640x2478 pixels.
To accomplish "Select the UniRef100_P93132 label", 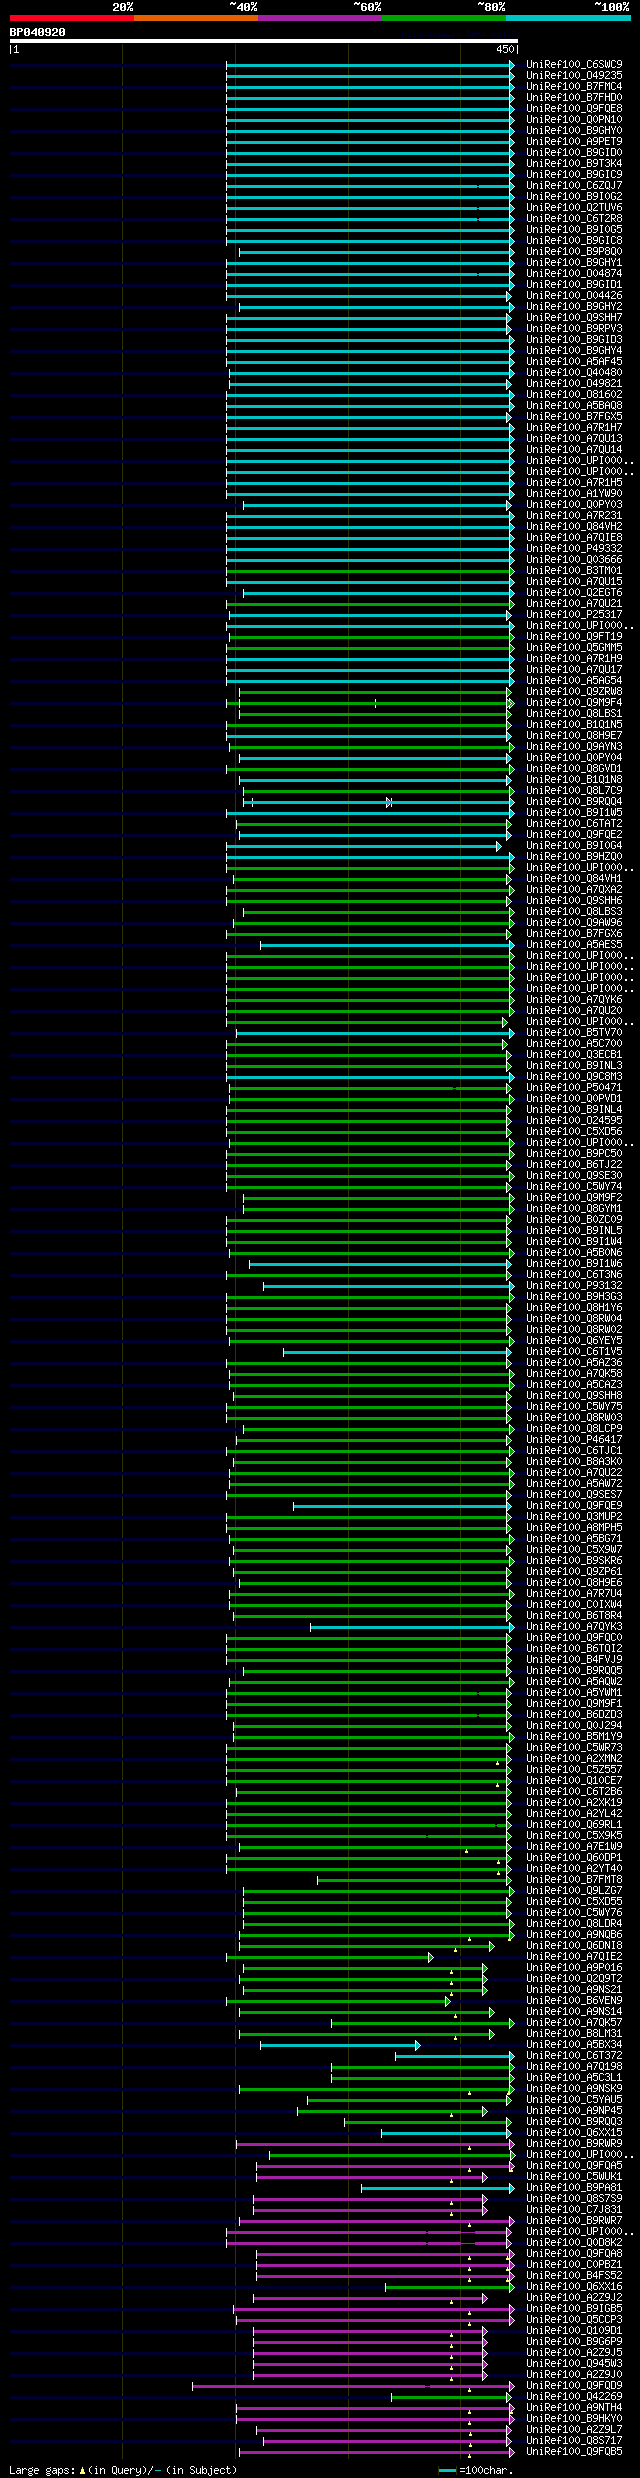I will (574, 1285).
